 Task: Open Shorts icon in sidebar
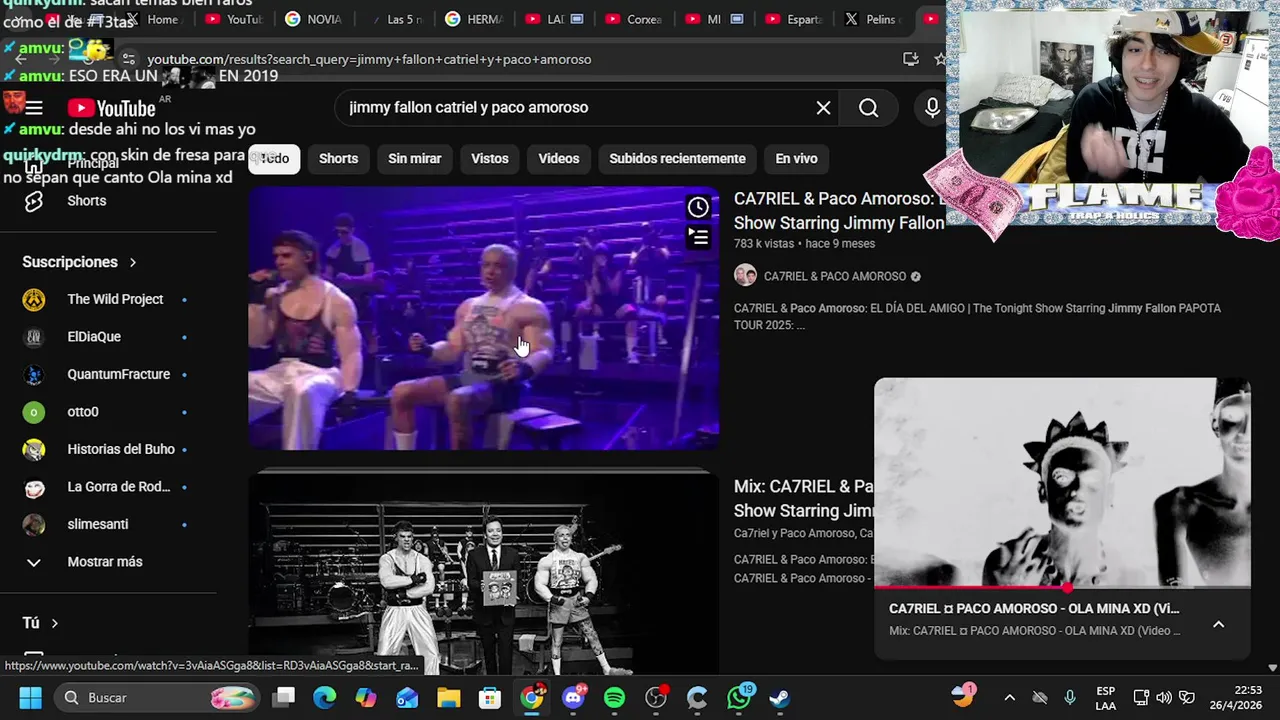coord(34,201)
